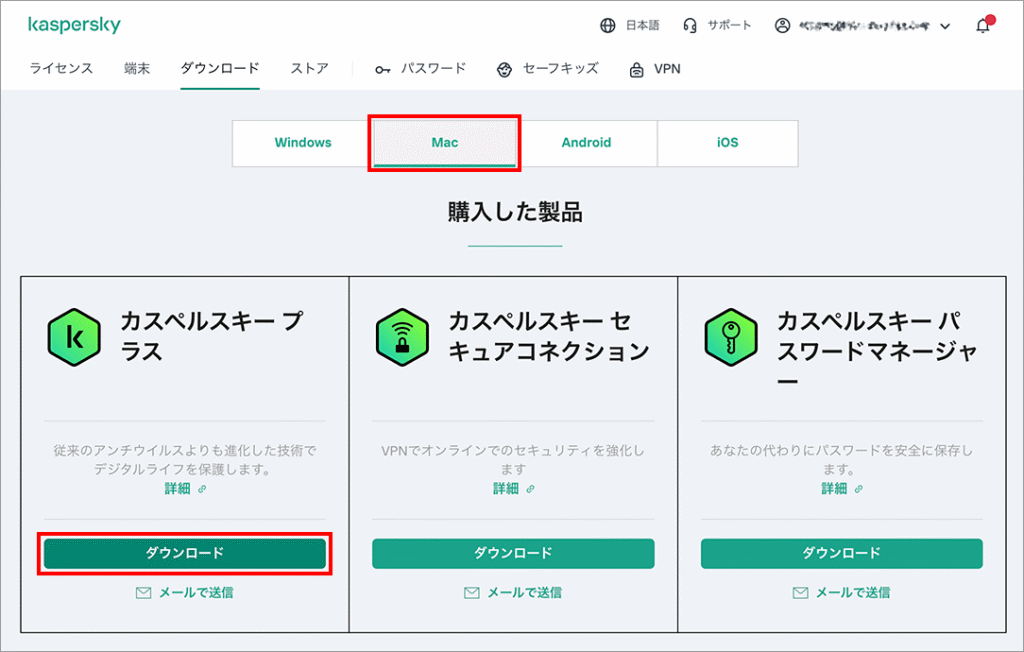Open the 日本語 language selector
The height and width of the screenshot is (652, 1024).
(642, 25)
